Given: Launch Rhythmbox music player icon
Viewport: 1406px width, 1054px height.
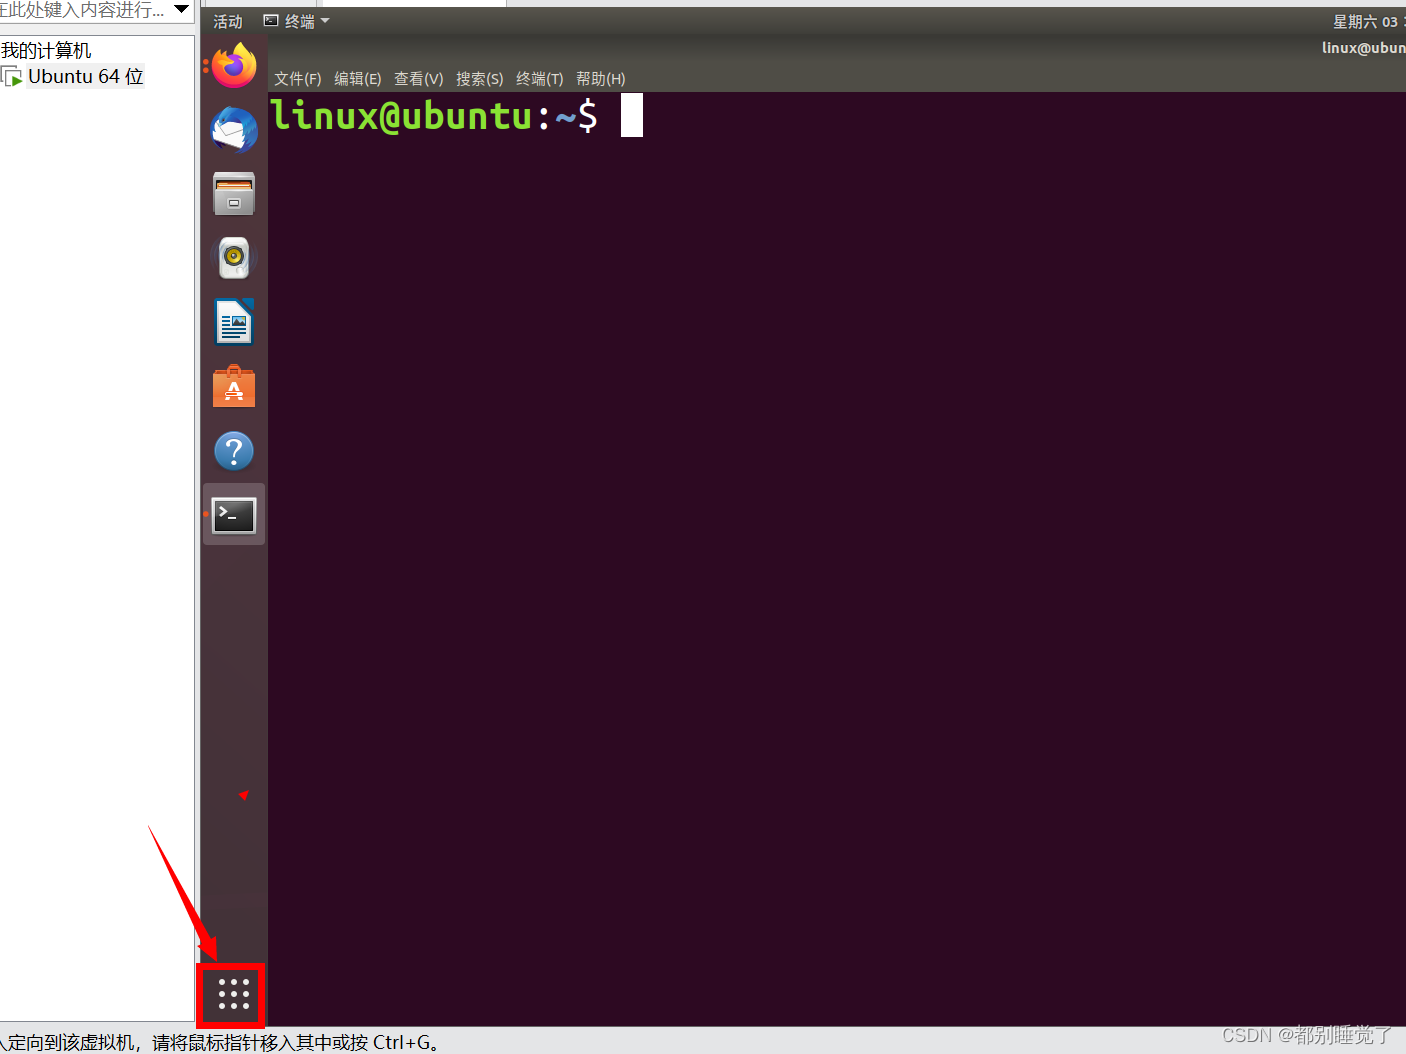Looking at the screenshot, I should pyautogui.click(x=234, y=258).
